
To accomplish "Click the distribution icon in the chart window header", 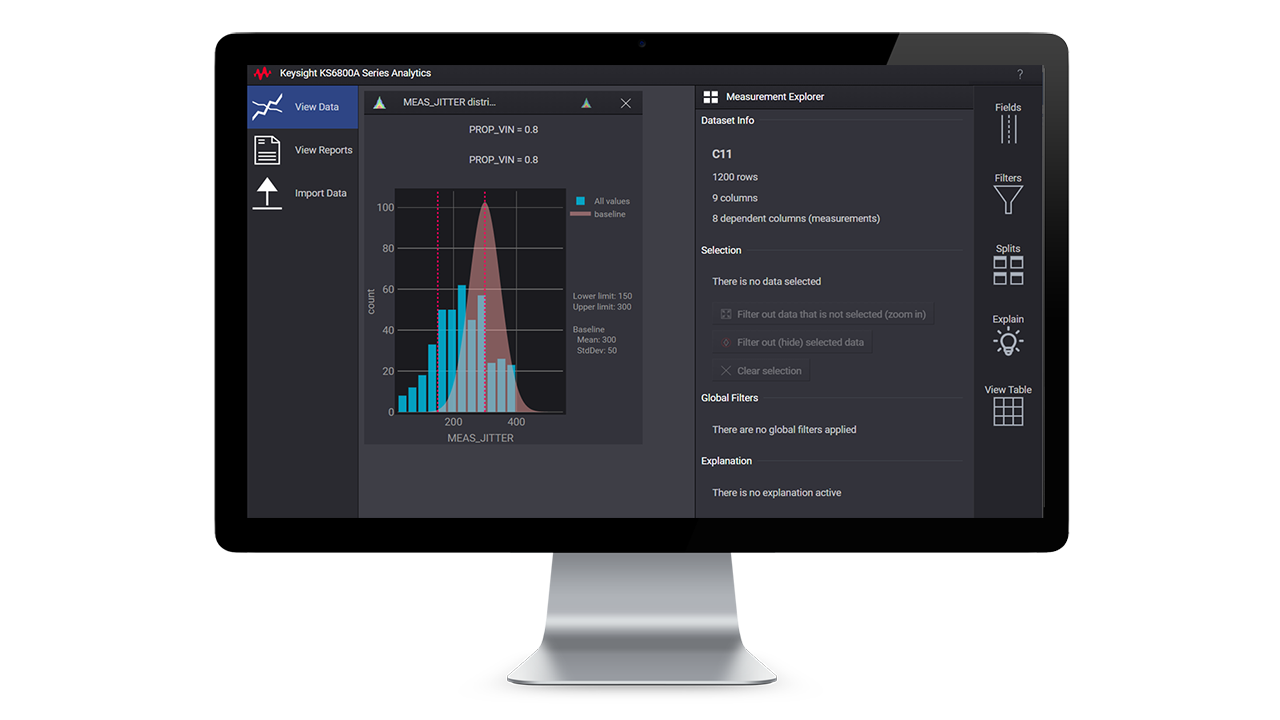I will point(380,103).
